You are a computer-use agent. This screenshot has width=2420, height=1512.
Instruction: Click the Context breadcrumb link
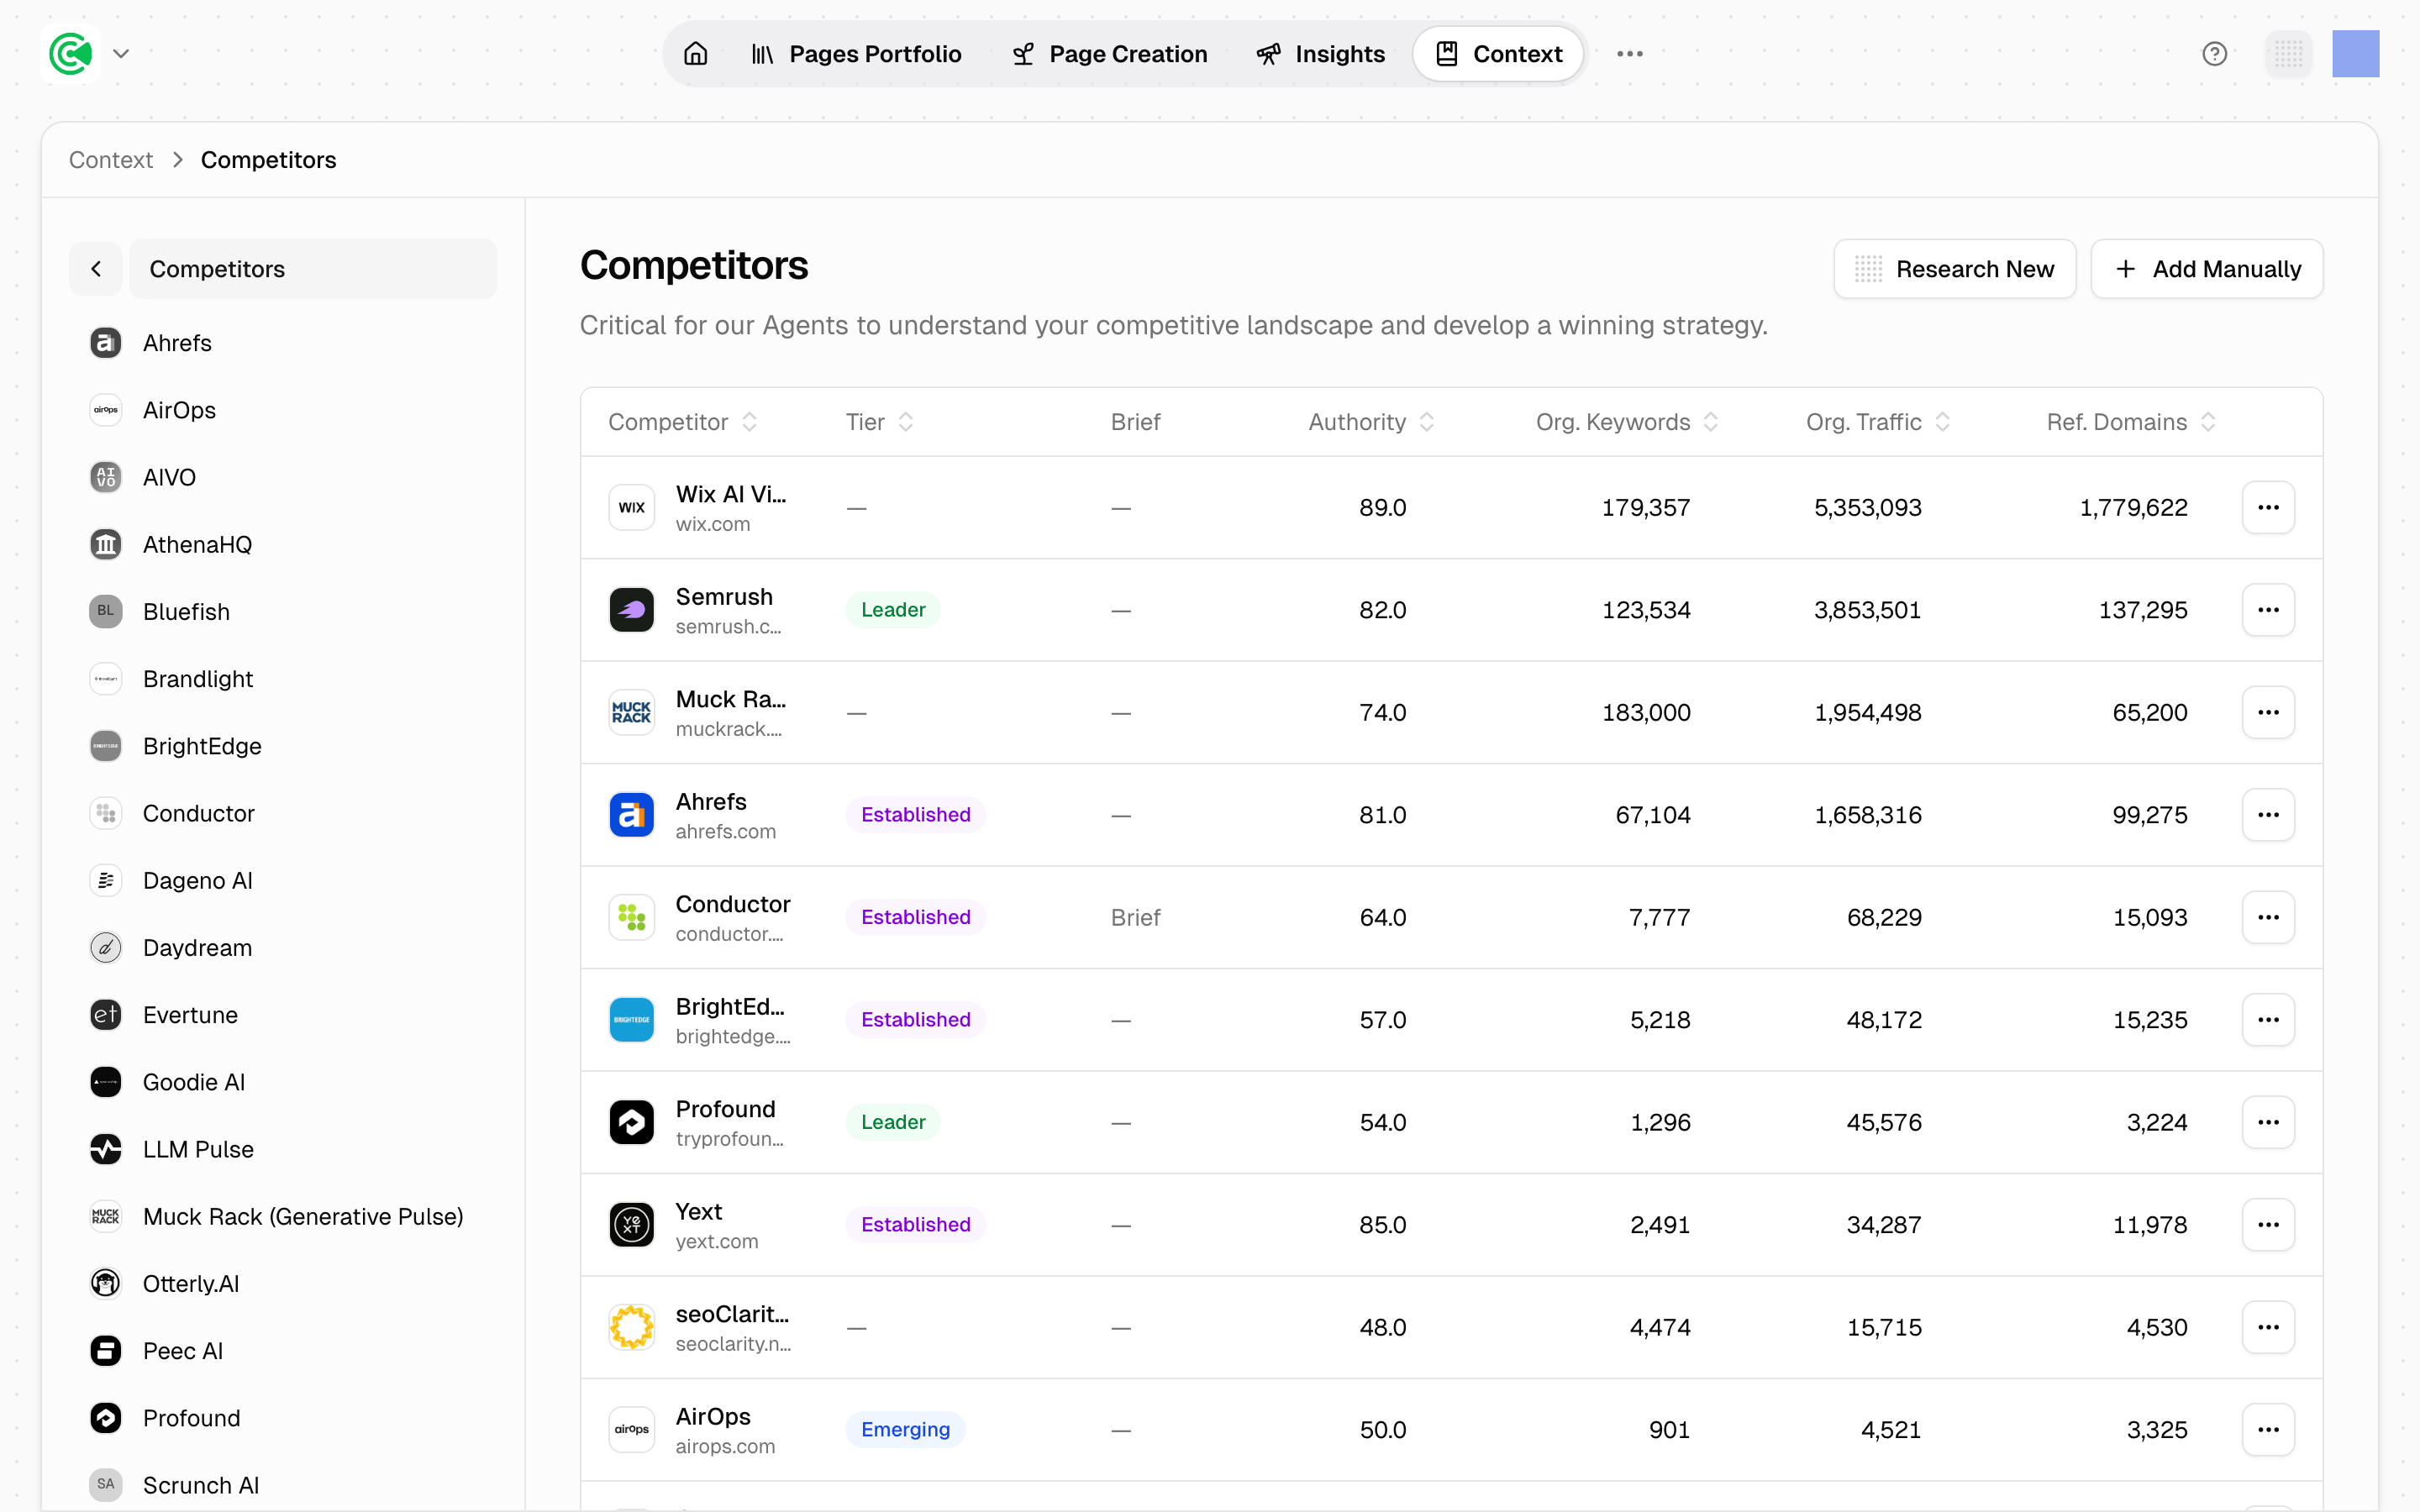point(110,160)
